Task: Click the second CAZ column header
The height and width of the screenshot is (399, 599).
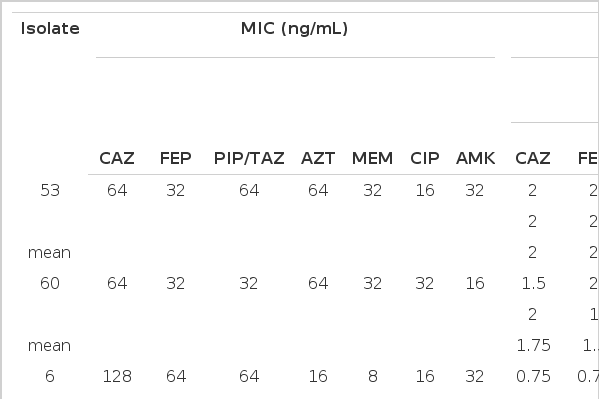Action: click(533, 158)
